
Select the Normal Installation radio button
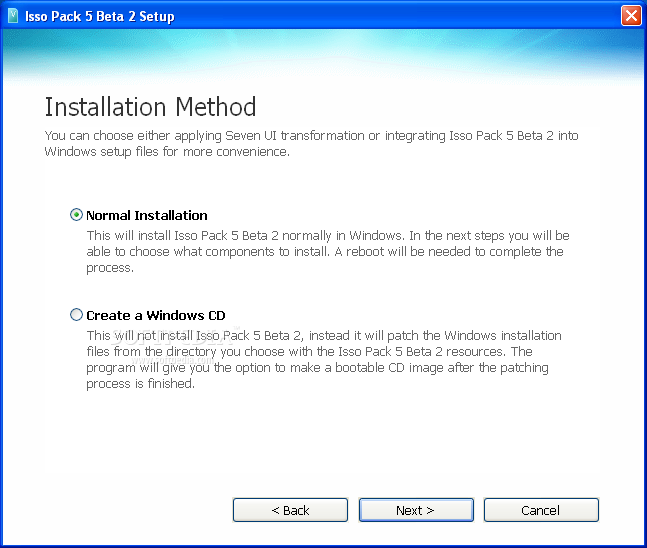[76, 215]
